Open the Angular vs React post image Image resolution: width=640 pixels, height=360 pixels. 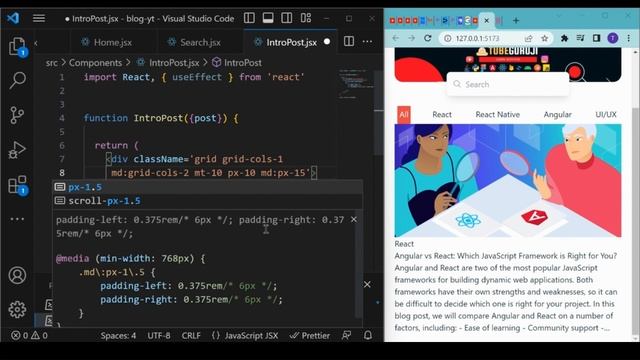pyautogui.click(x=508, y=180)
